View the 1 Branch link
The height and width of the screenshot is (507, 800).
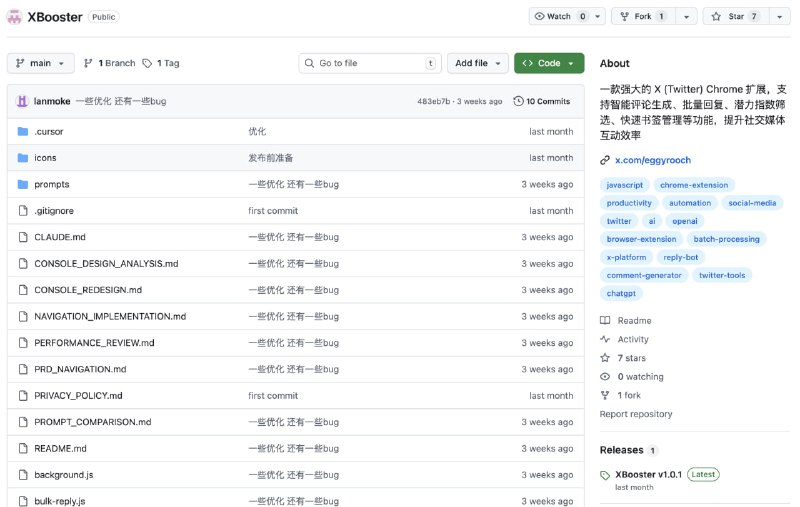coord(110,63)
